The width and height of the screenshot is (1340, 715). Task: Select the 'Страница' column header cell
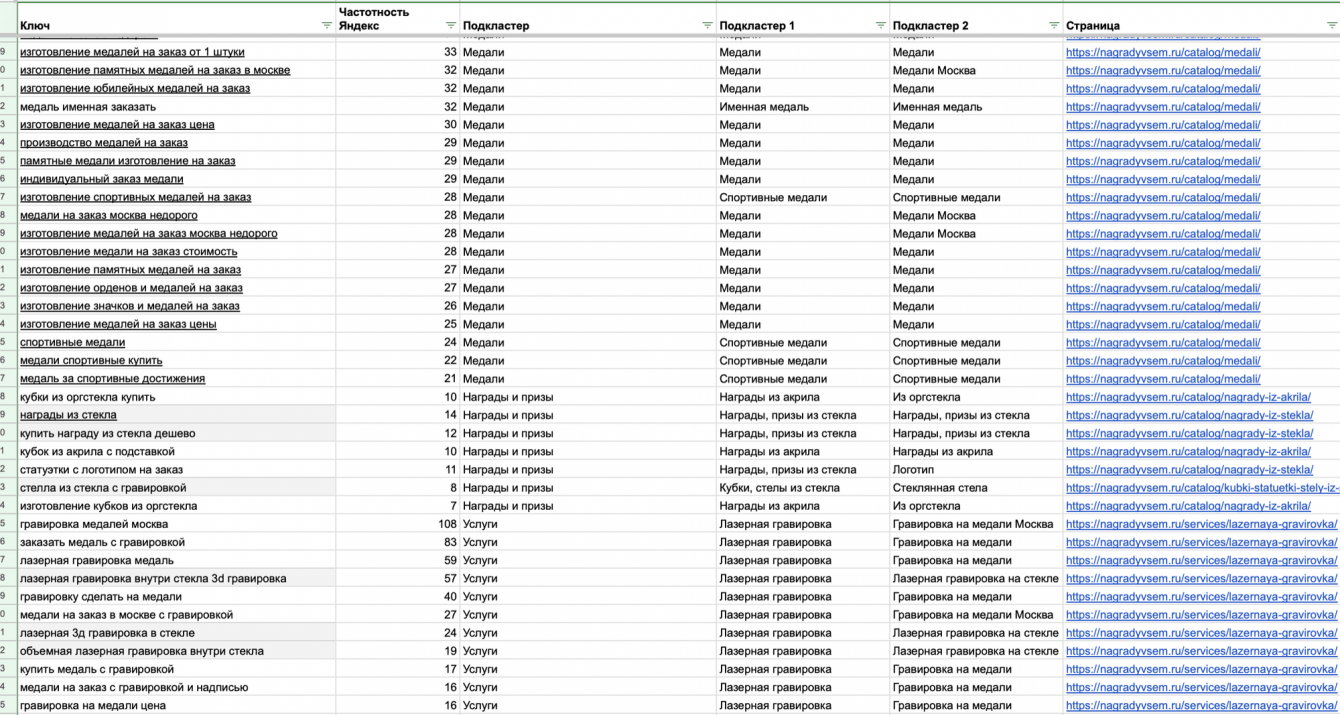click(x=1180, y=26)
